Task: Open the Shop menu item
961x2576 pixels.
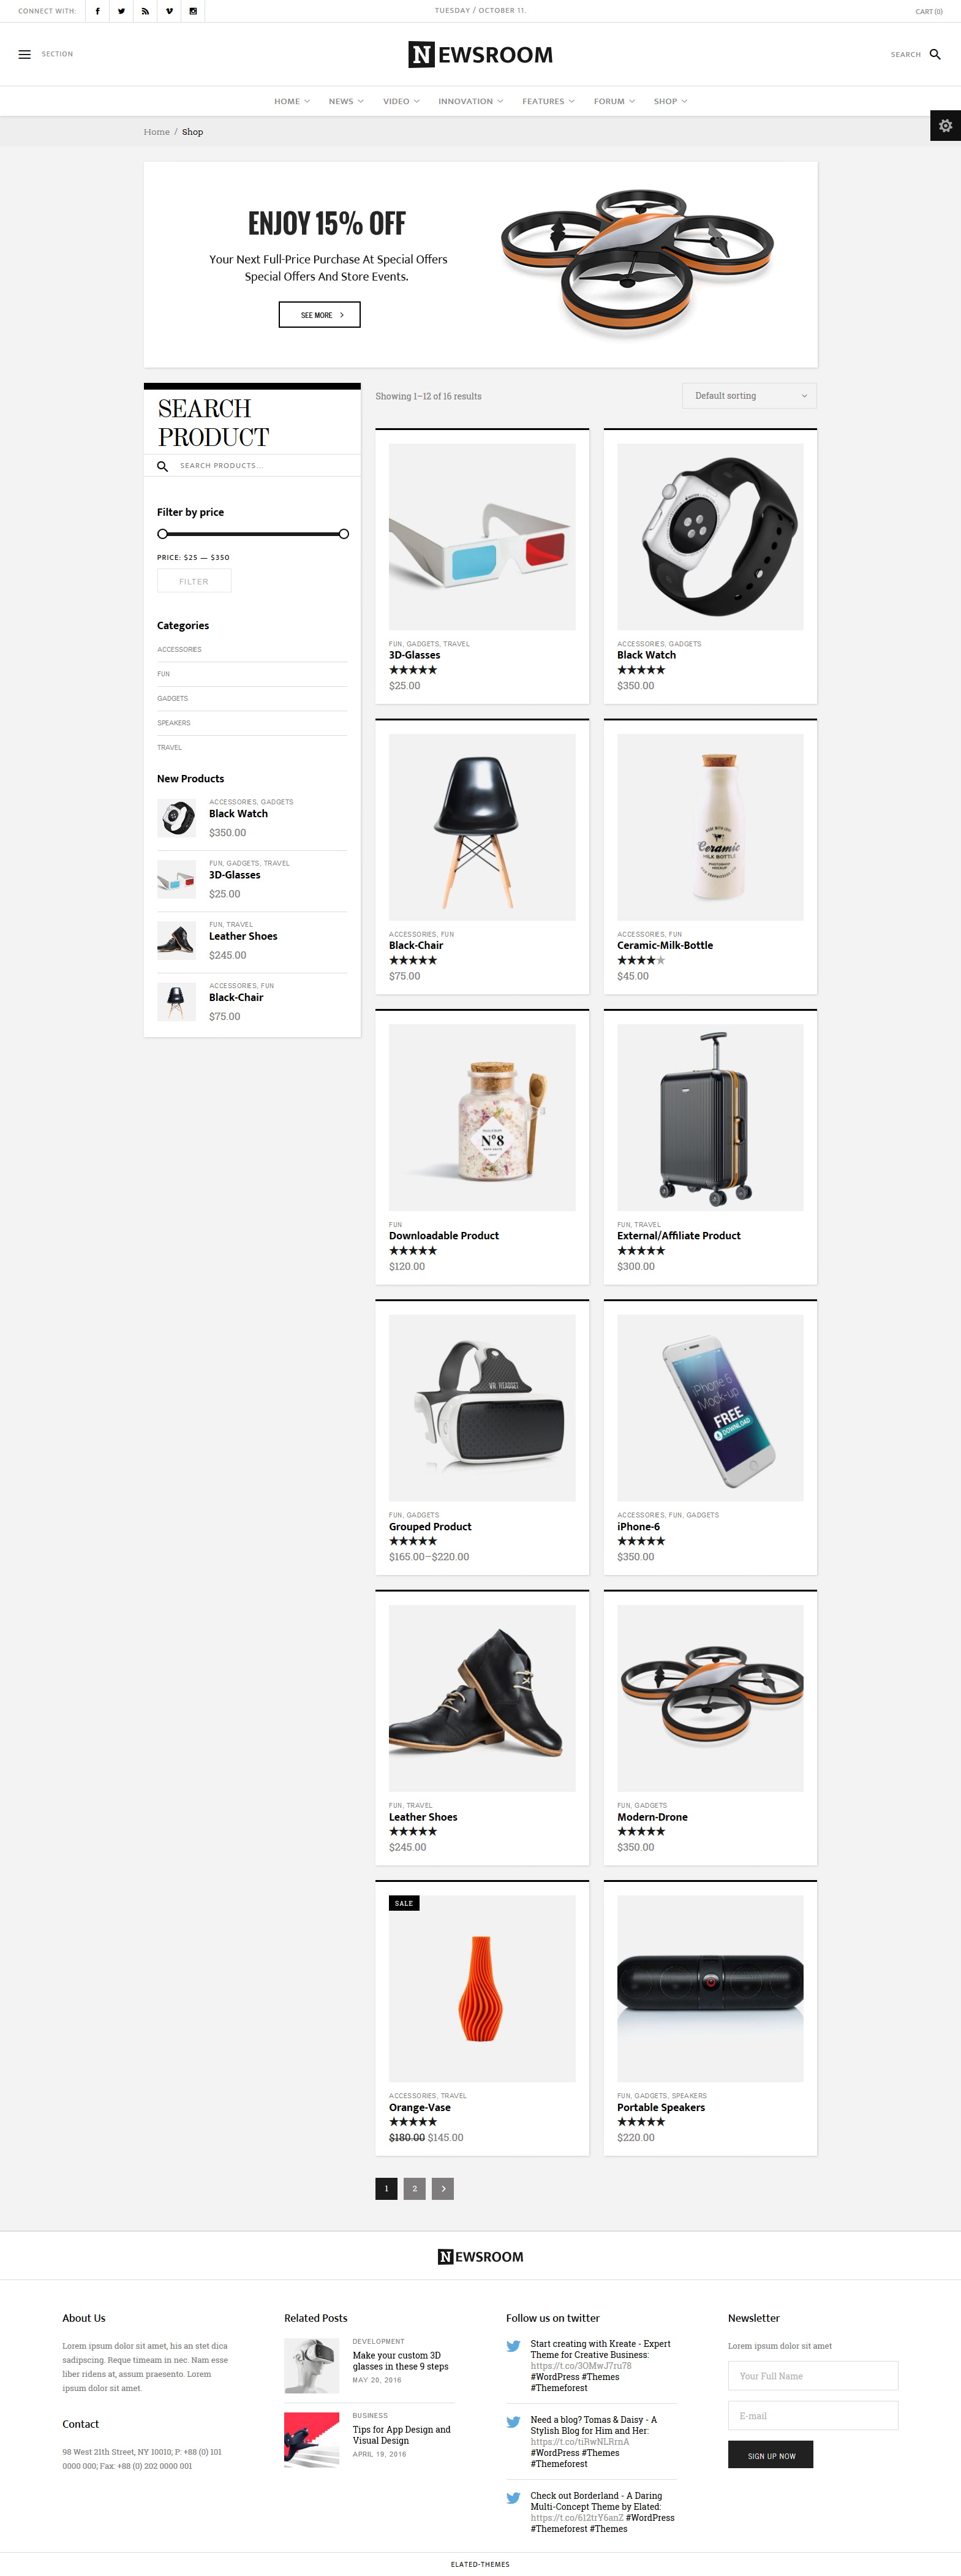Action: (x=670, y=101)
